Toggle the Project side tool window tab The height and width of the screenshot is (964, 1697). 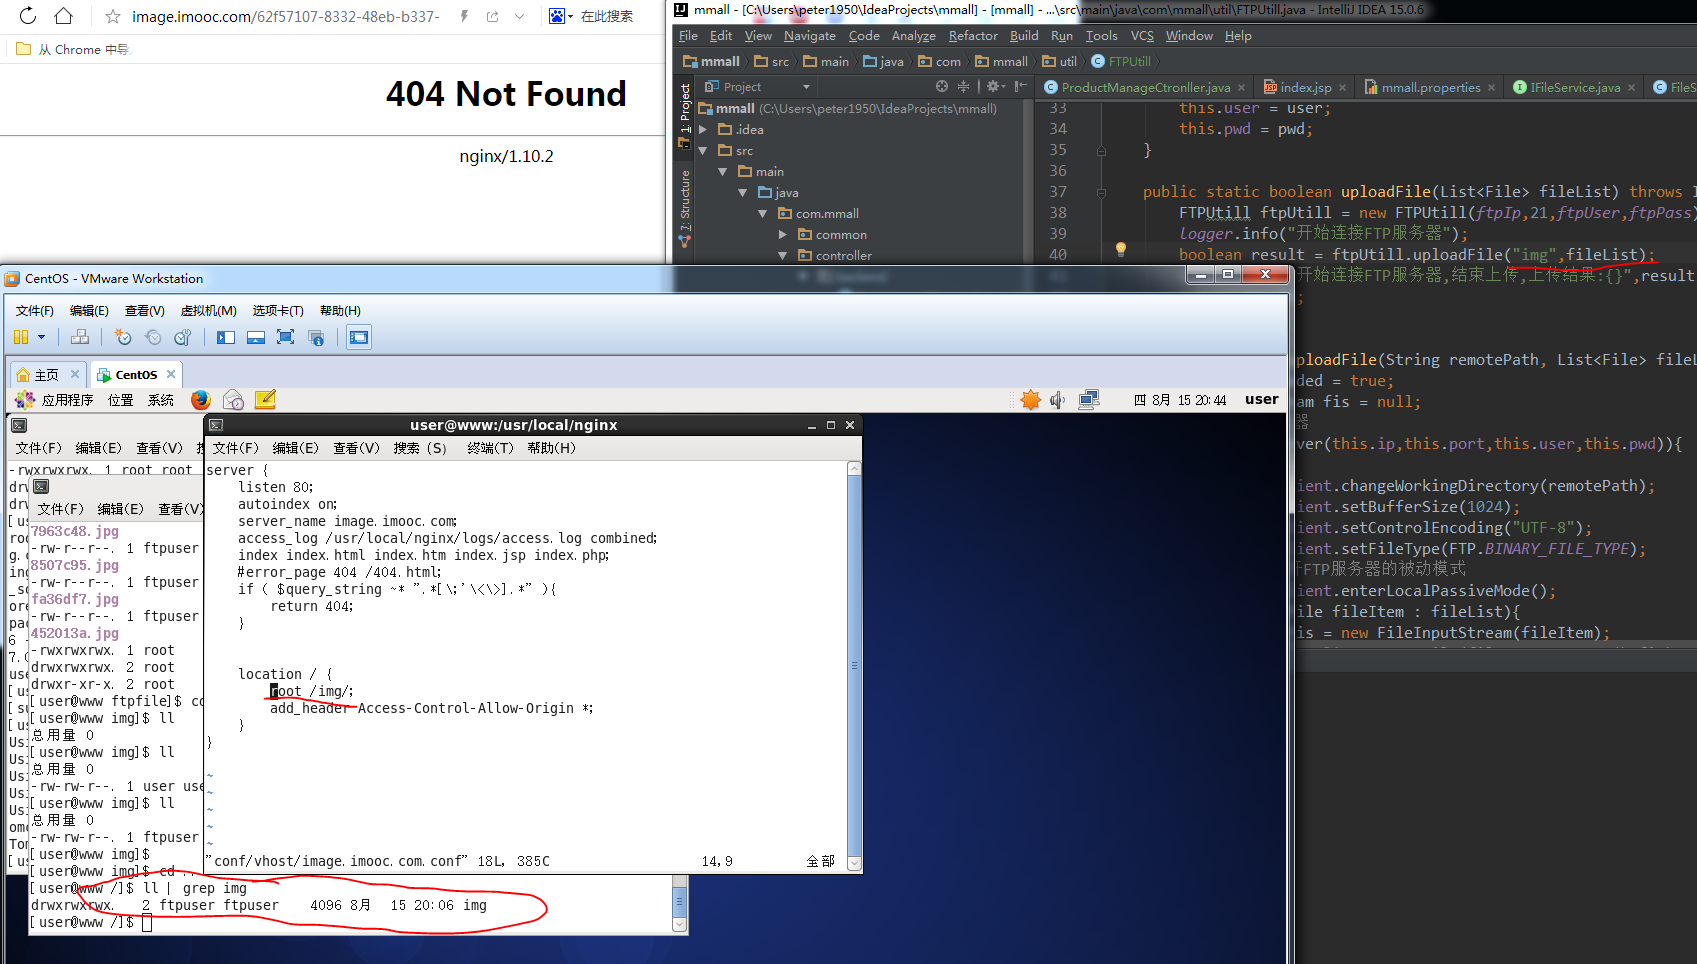[x=685, y=115]
